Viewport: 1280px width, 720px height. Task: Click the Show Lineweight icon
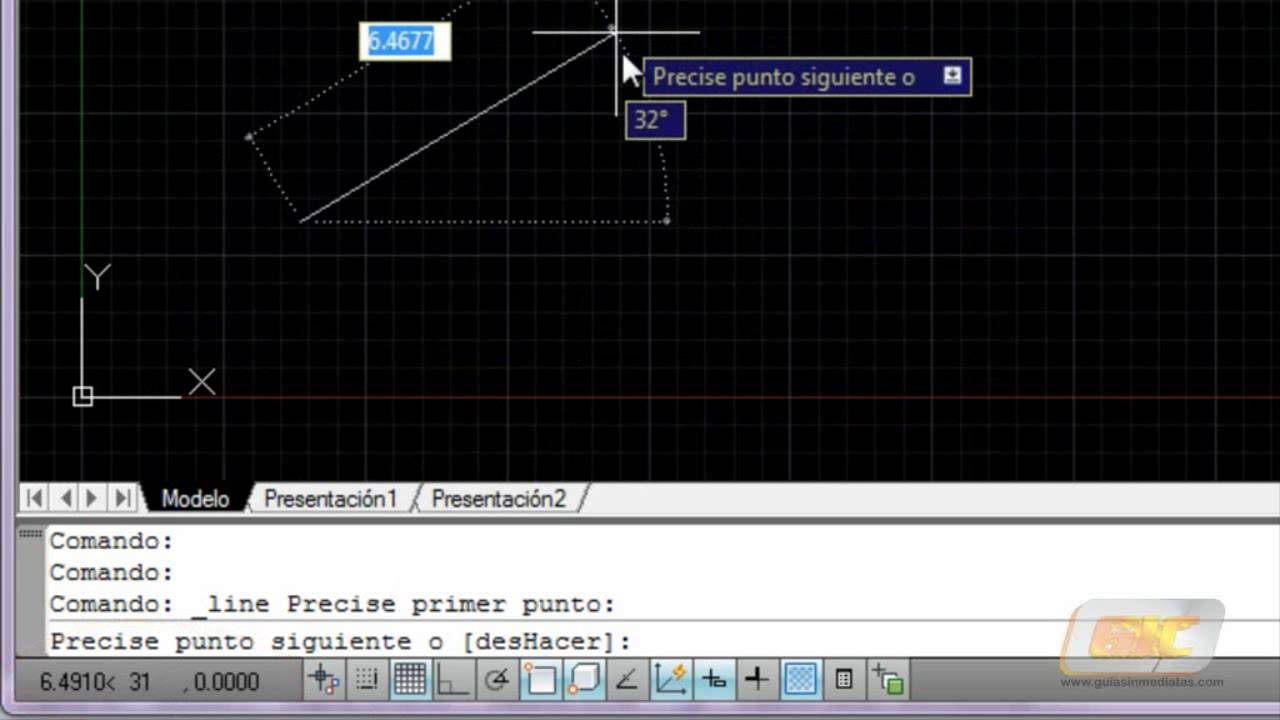[x=756, y=680]
